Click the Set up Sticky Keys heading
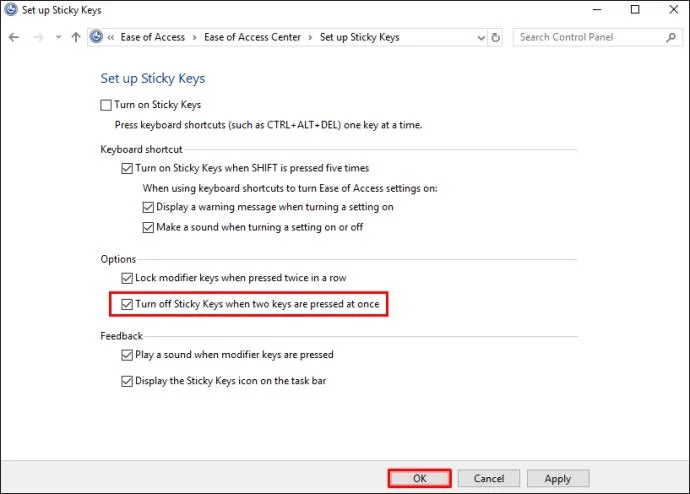This screenshot has height=494, width=690. coord(153,78)
